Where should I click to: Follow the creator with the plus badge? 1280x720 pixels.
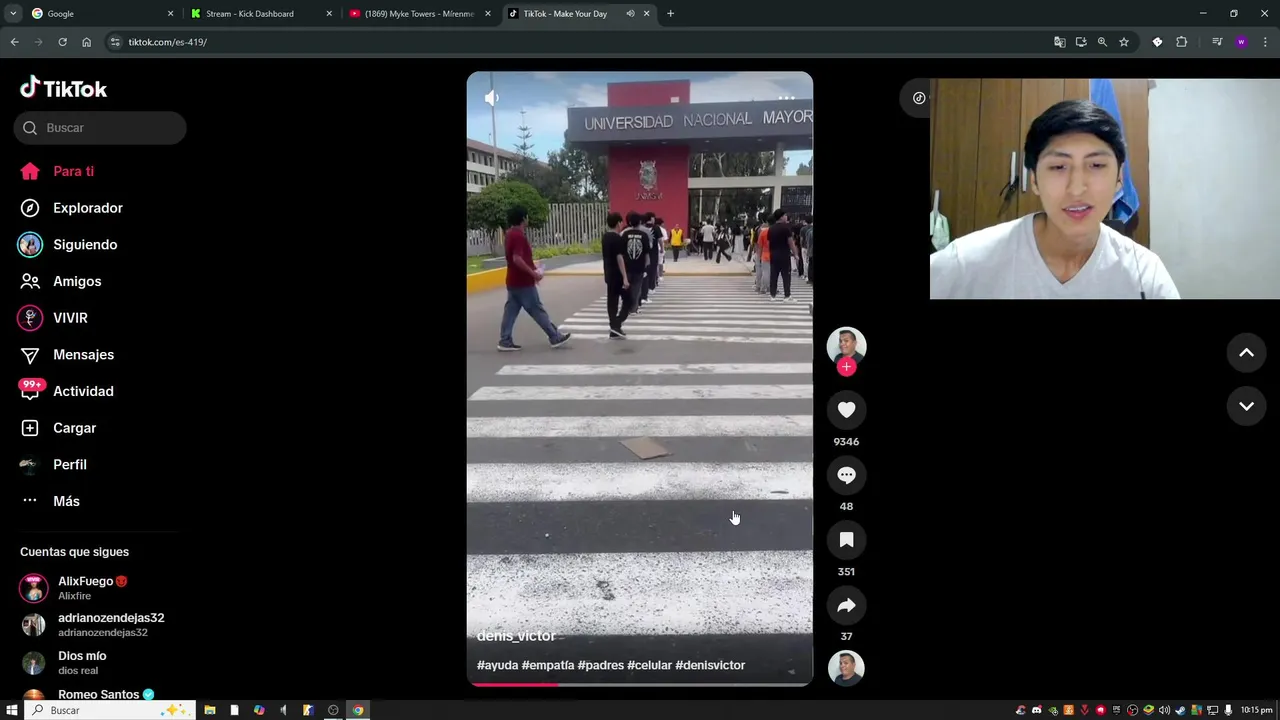tap(846, 367)
